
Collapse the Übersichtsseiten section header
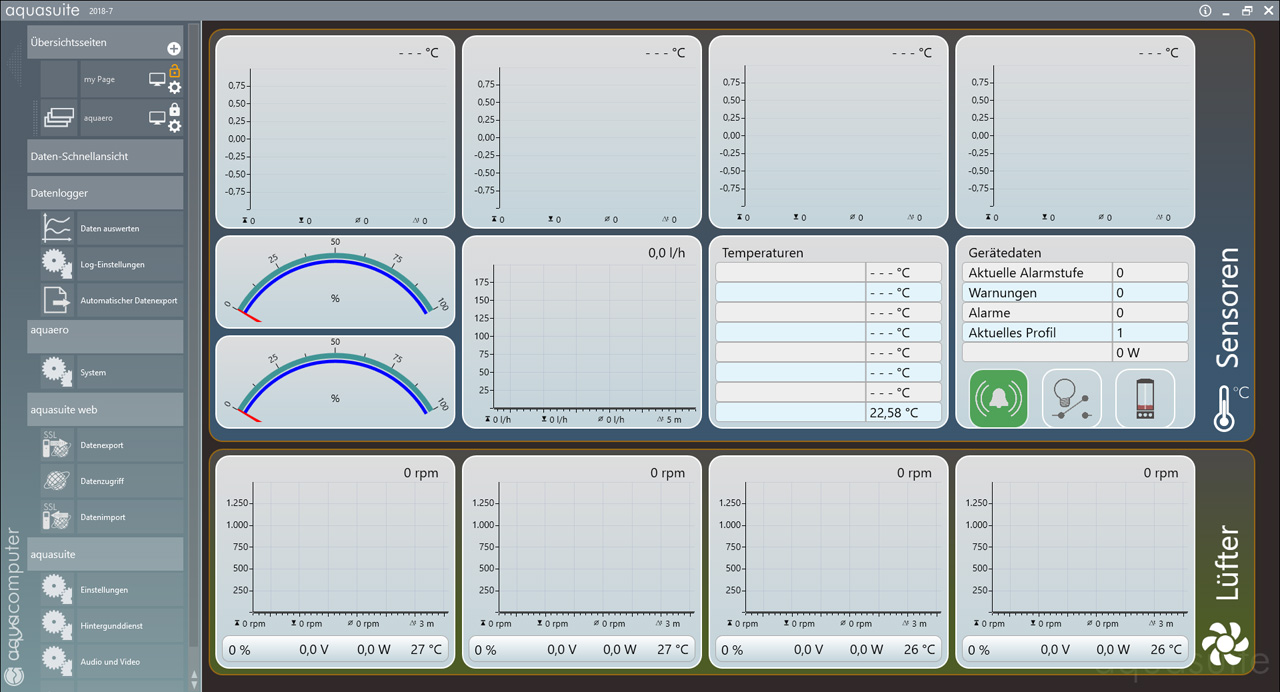point(105,43)
